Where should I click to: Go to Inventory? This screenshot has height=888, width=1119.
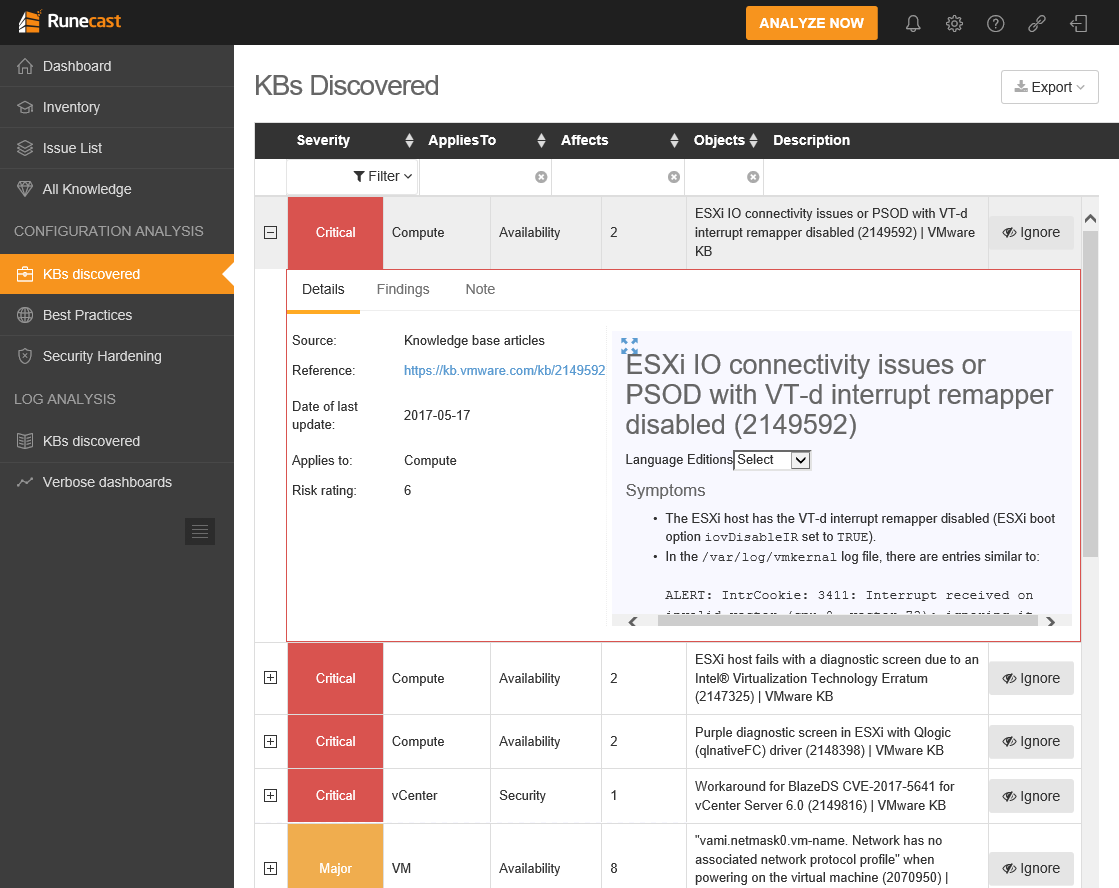coord(117,107)
